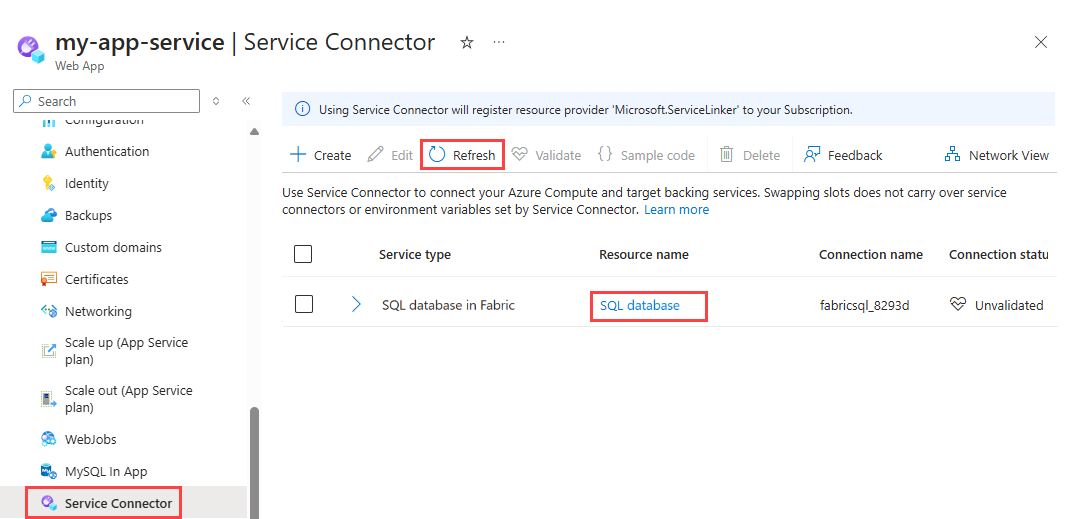Image resolution: width=1071 pixels, height=519 pixels.
Task: Open Custom domains in sidebar
Action: 113,247
